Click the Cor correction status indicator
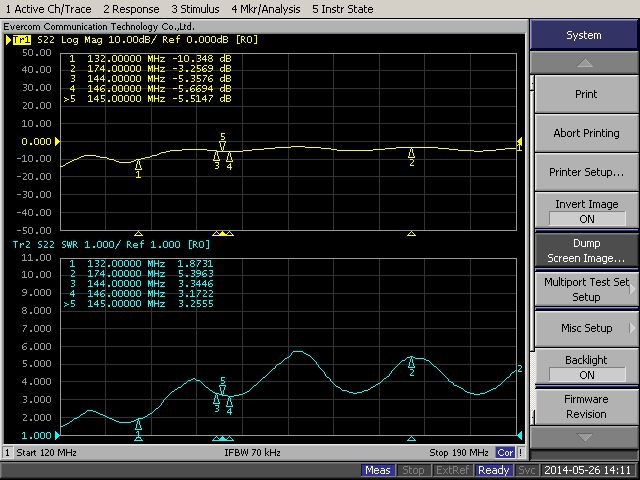The width and height of the screenshot is (640, 480). point(505,453)
